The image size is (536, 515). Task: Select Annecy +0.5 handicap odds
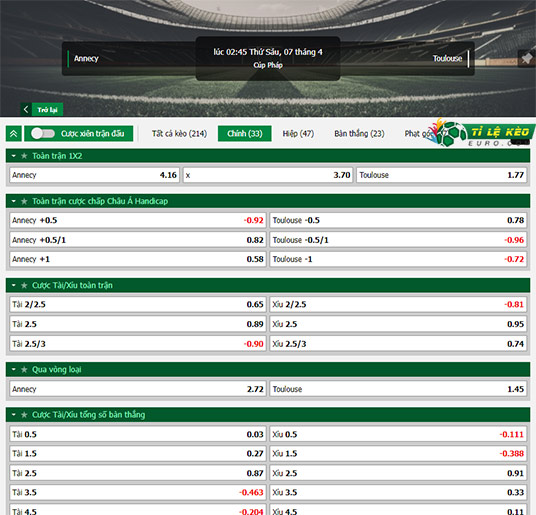point(138,220)
